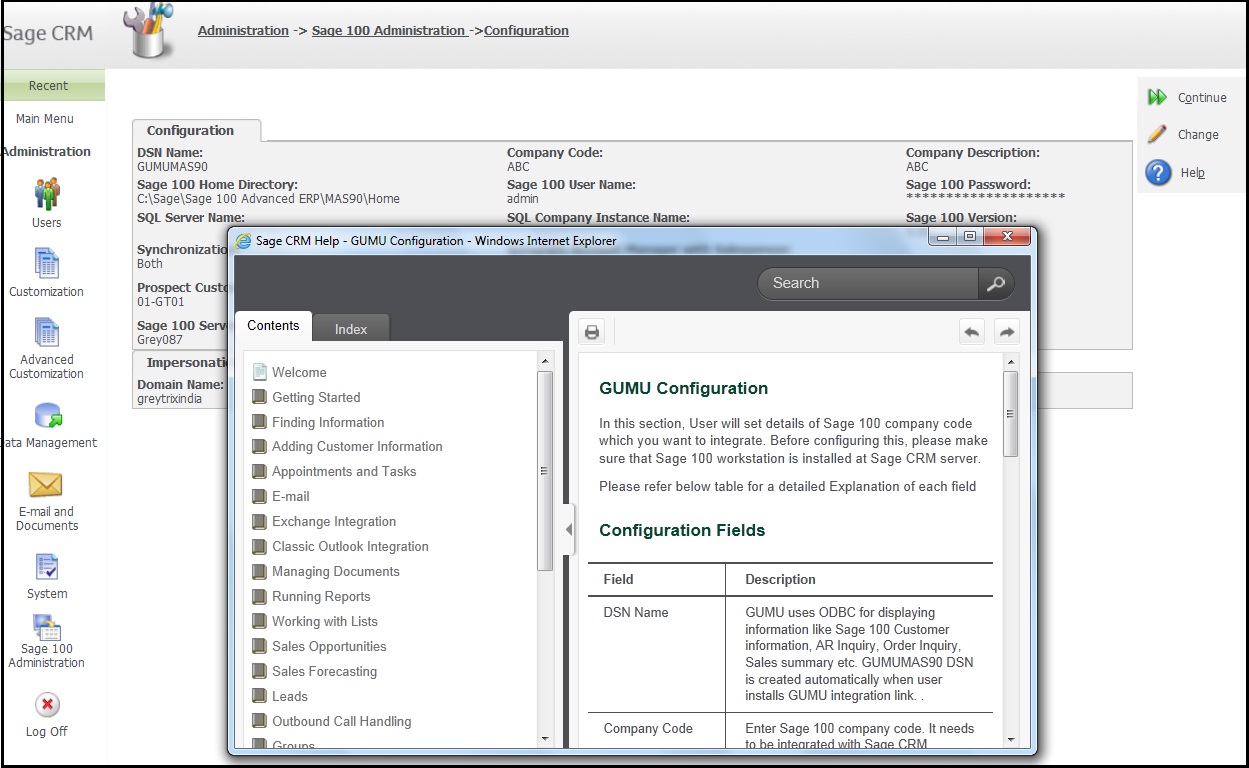Open the Customization icon in sidebar
This screenshot has height=768, width=1249.
click(46, 263)
